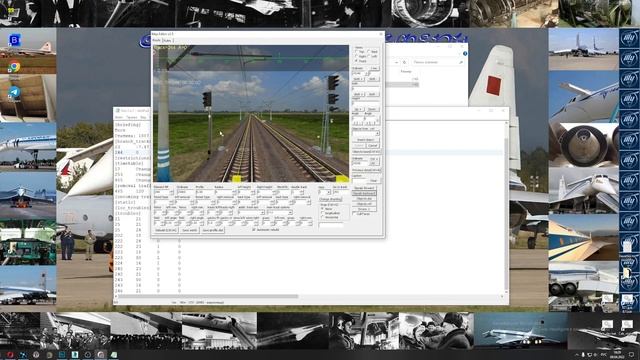Click the Clear button beside the Caption field
640x360 pixels.
[374, 180]
